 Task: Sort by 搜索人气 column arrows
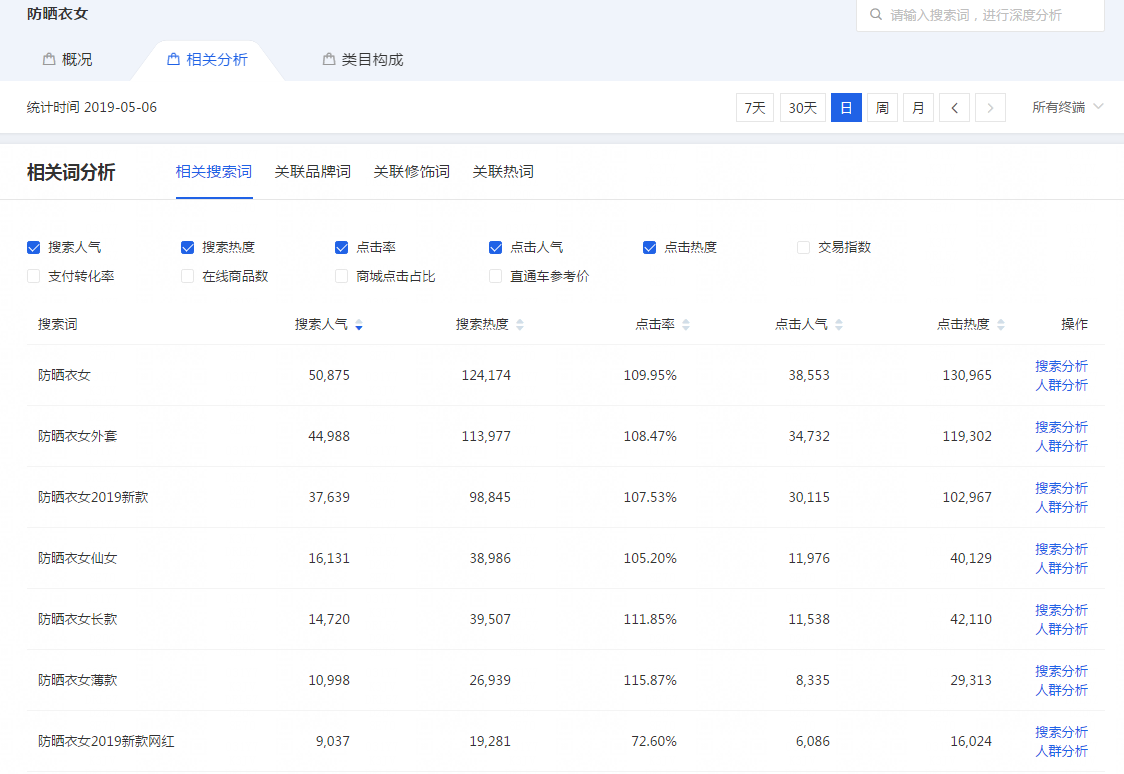(359, 325)
